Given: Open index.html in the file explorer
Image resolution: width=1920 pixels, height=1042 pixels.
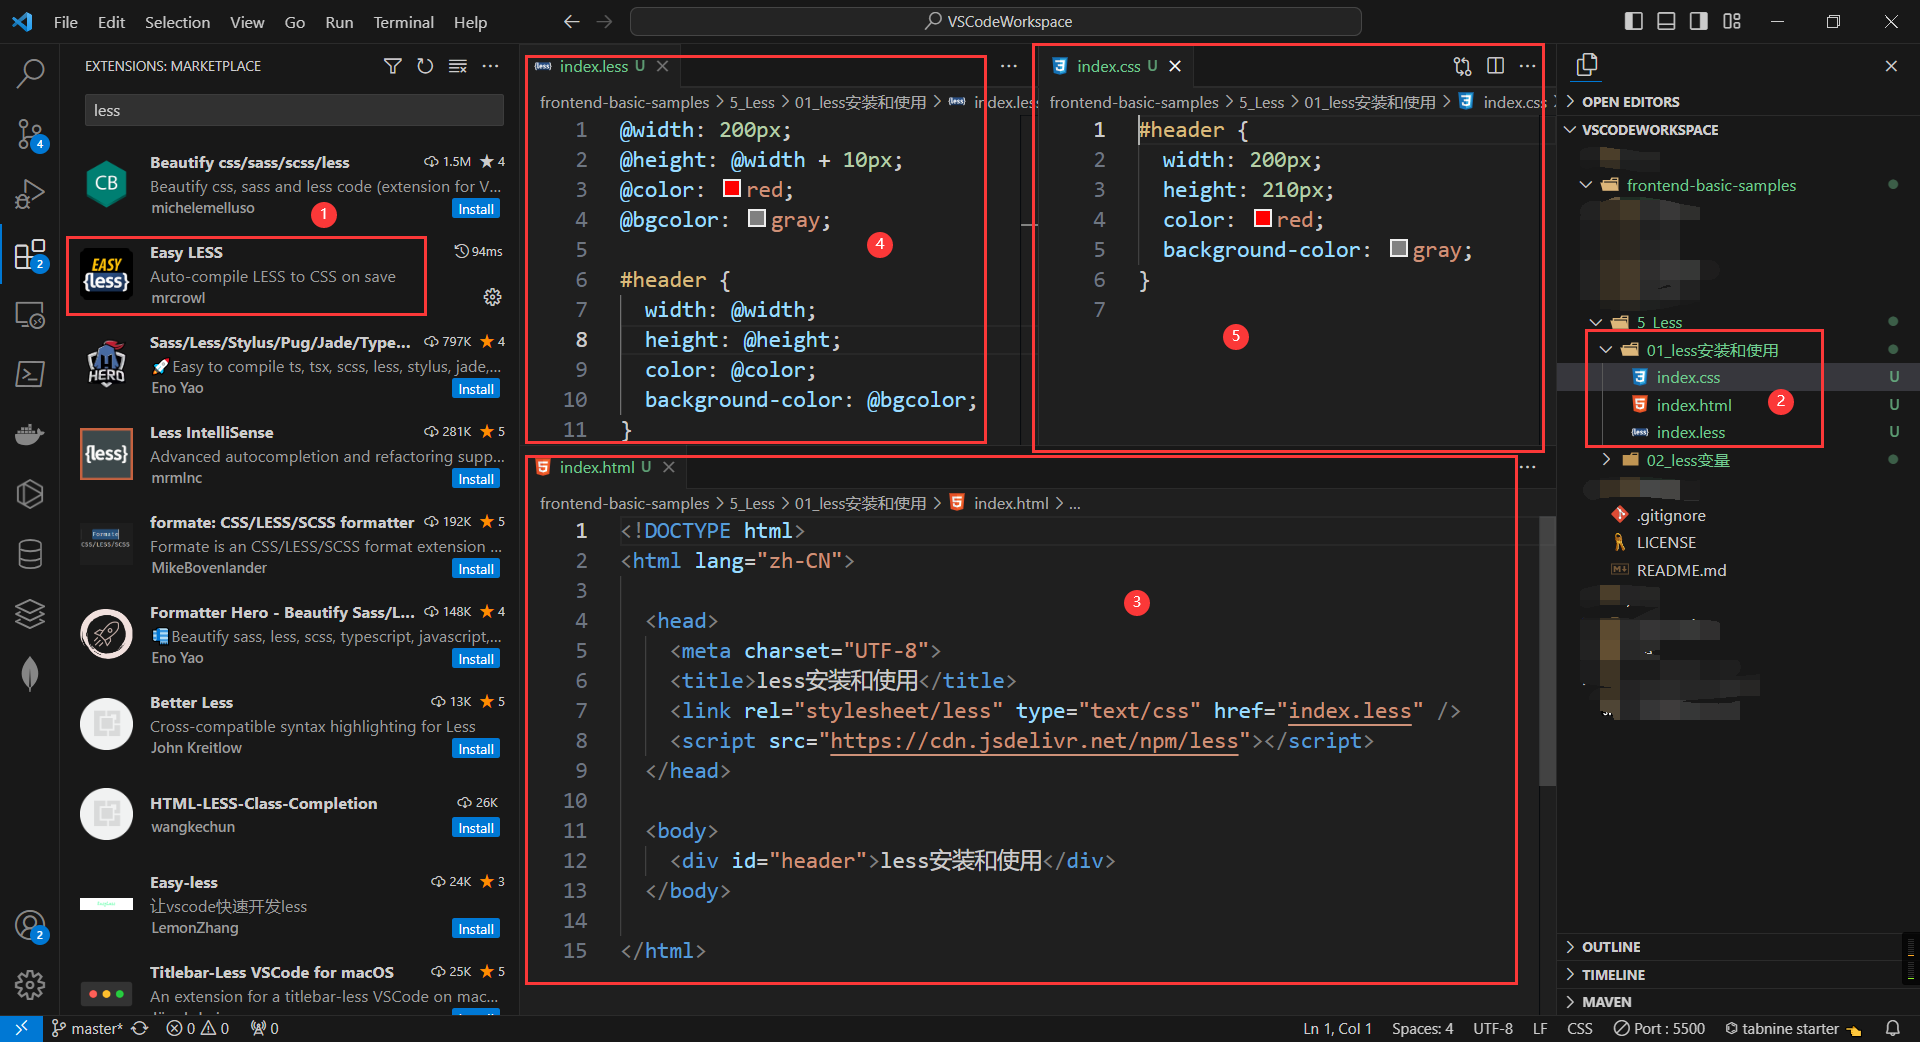Looking at the screenshot, I should (x=1694, y=405).
